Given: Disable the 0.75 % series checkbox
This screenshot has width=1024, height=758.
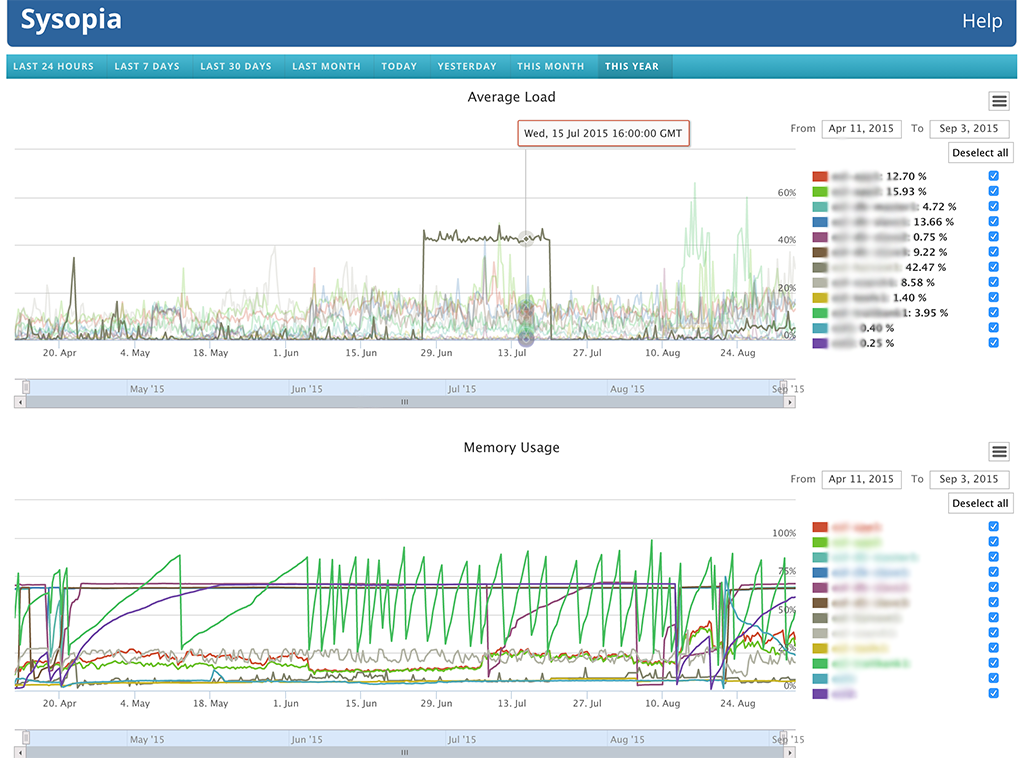Looking at the screenshot, I should click(993, 236).
